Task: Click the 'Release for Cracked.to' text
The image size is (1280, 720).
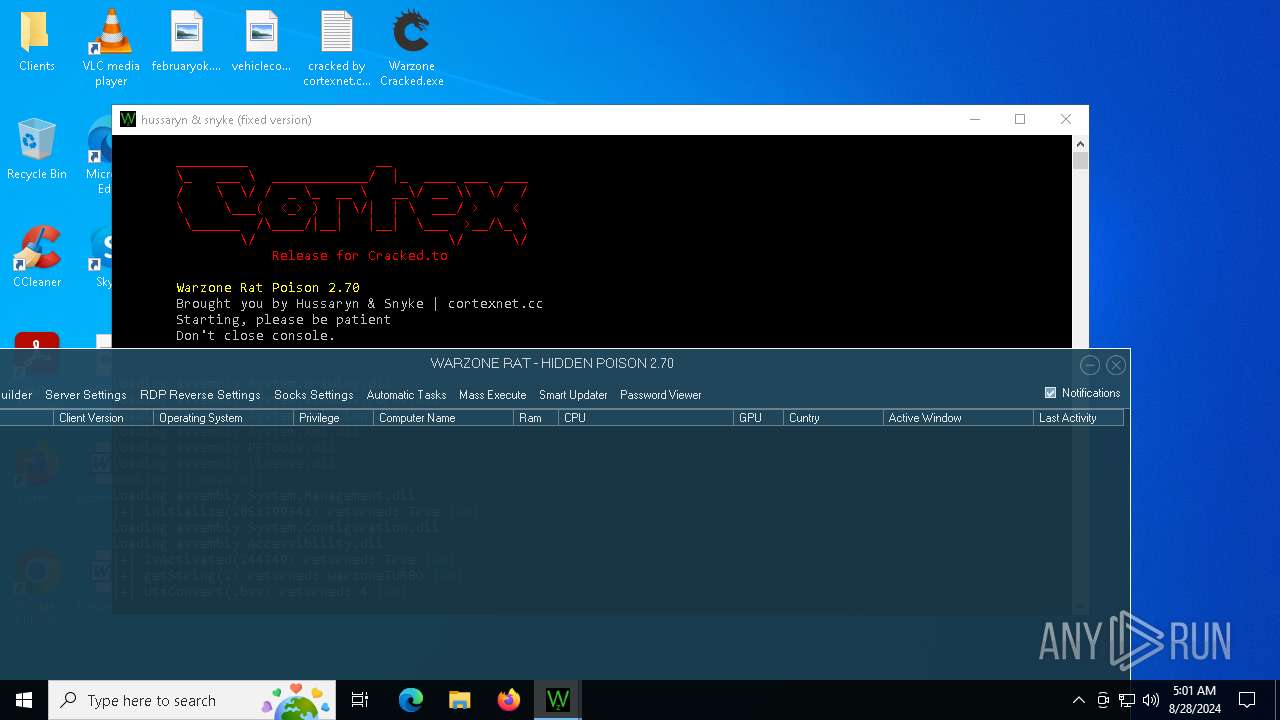Action: 360,256
